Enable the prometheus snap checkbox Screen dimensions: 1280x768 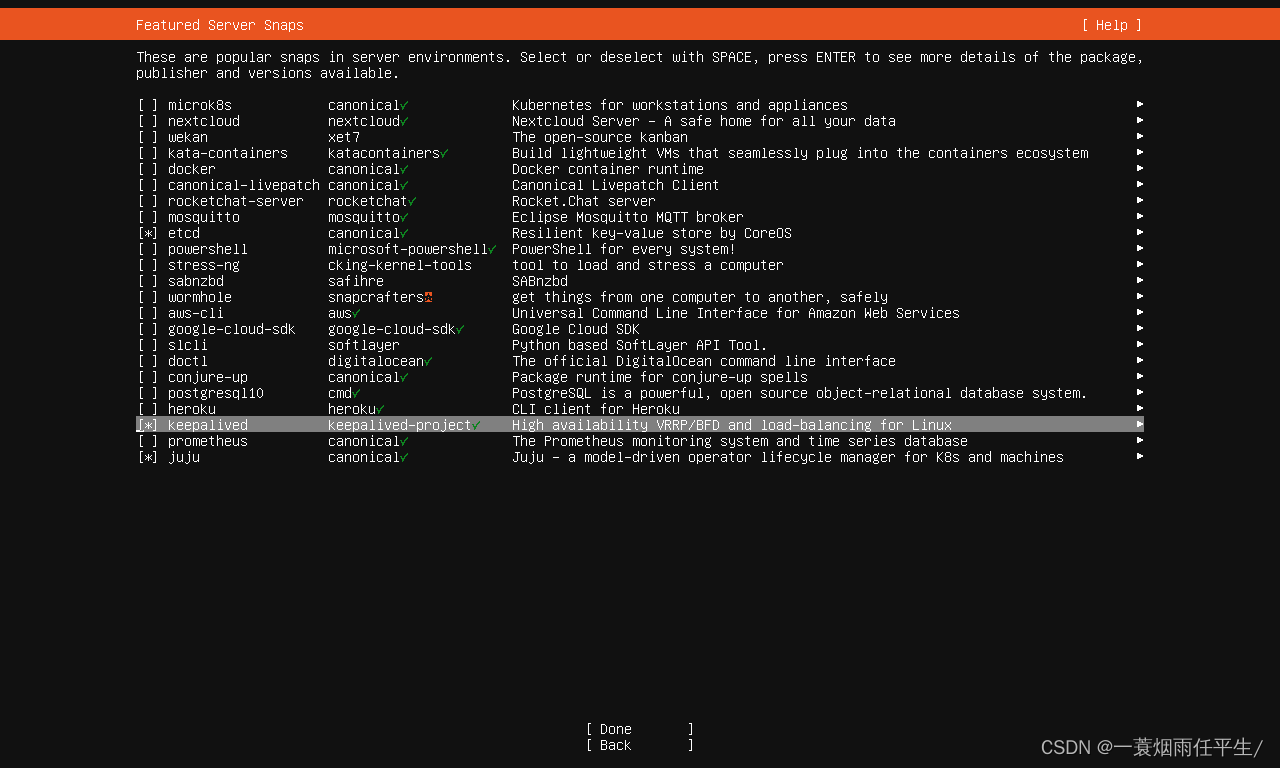coord(148,441)
